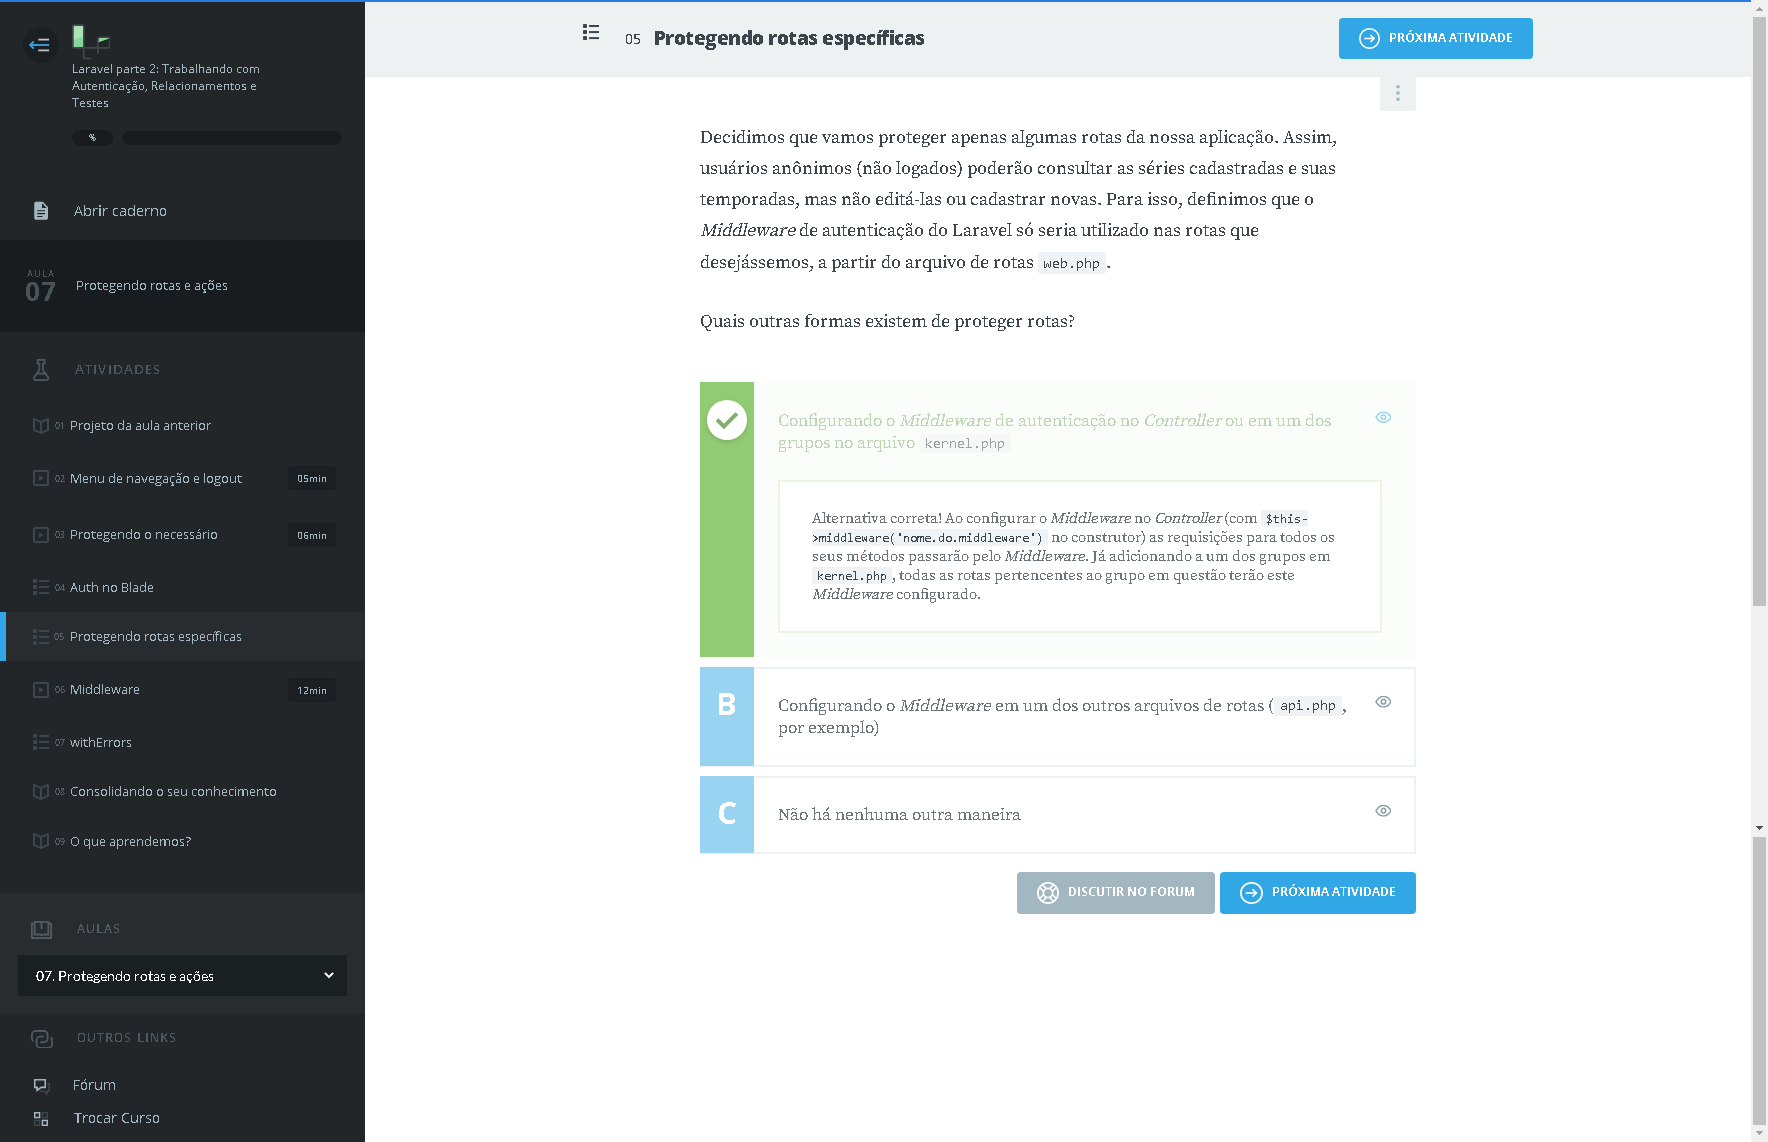Image resolution: width=1768 pixels, height=1142 pixels.
Task: Click the top 'Próxima Atividade' button
Action: (x=1435, y=38)
